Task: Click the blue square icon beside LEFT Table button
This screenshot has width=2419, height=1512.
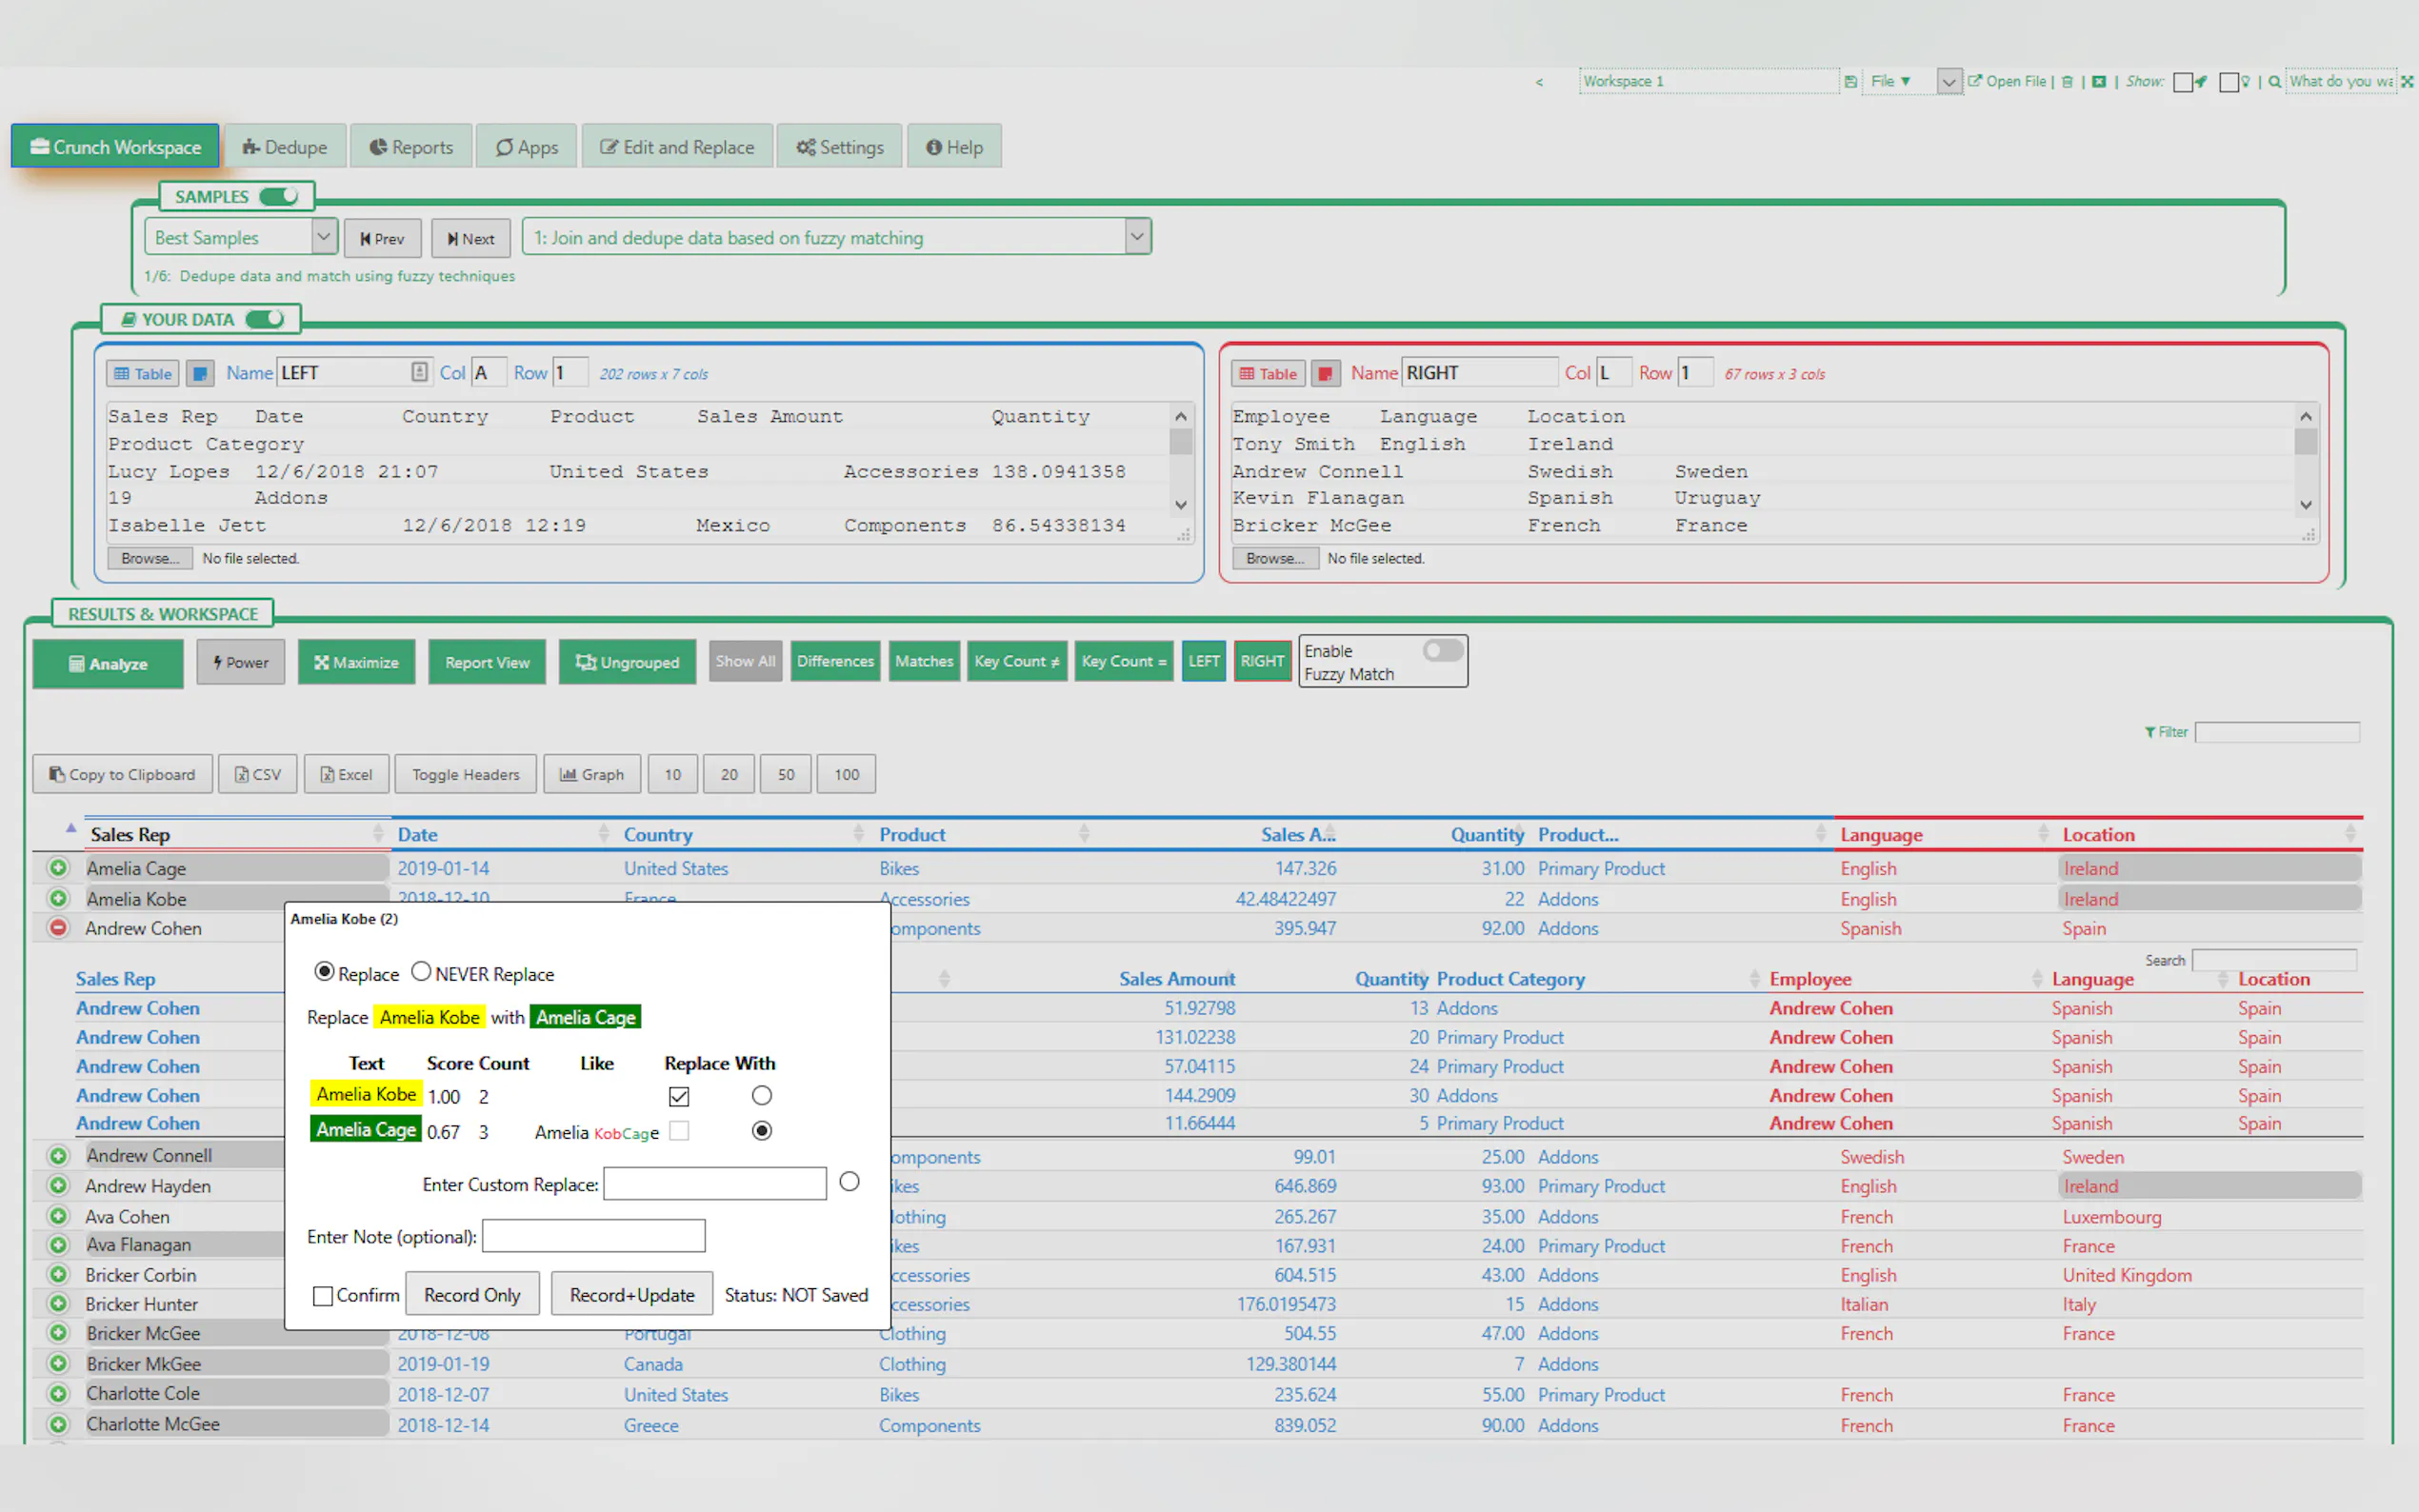Action: [200, 374]
